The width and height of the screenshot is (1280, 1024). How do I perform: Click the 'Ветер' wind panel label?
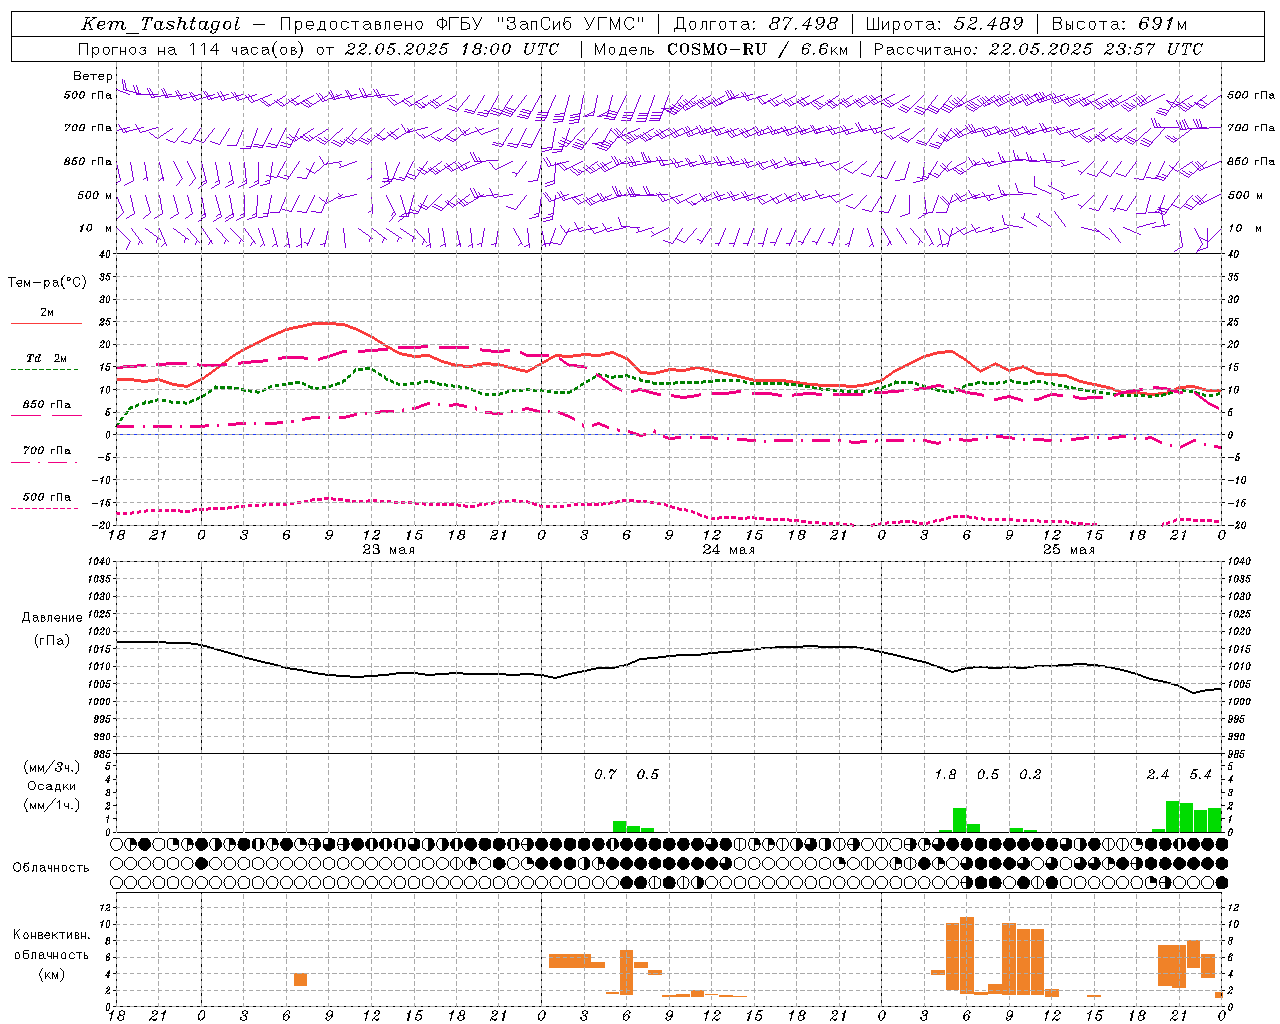[x=93, y=76]
